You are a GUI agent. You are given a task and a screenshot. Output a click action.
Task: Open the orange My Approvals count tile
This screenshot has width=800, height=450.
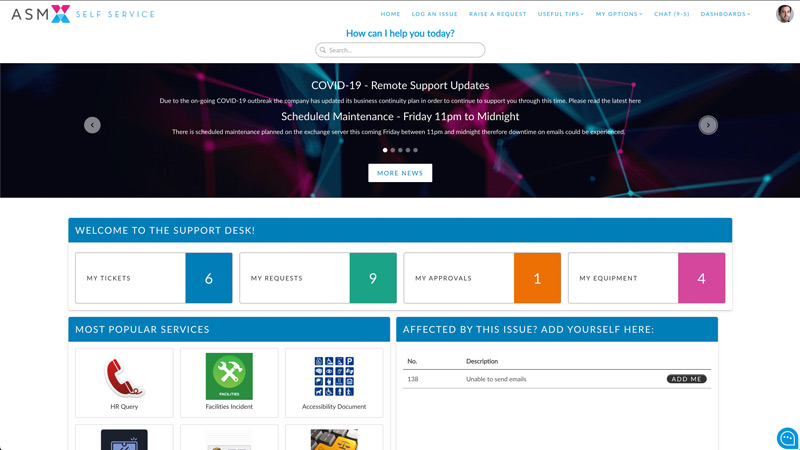(x=537, y=278)
